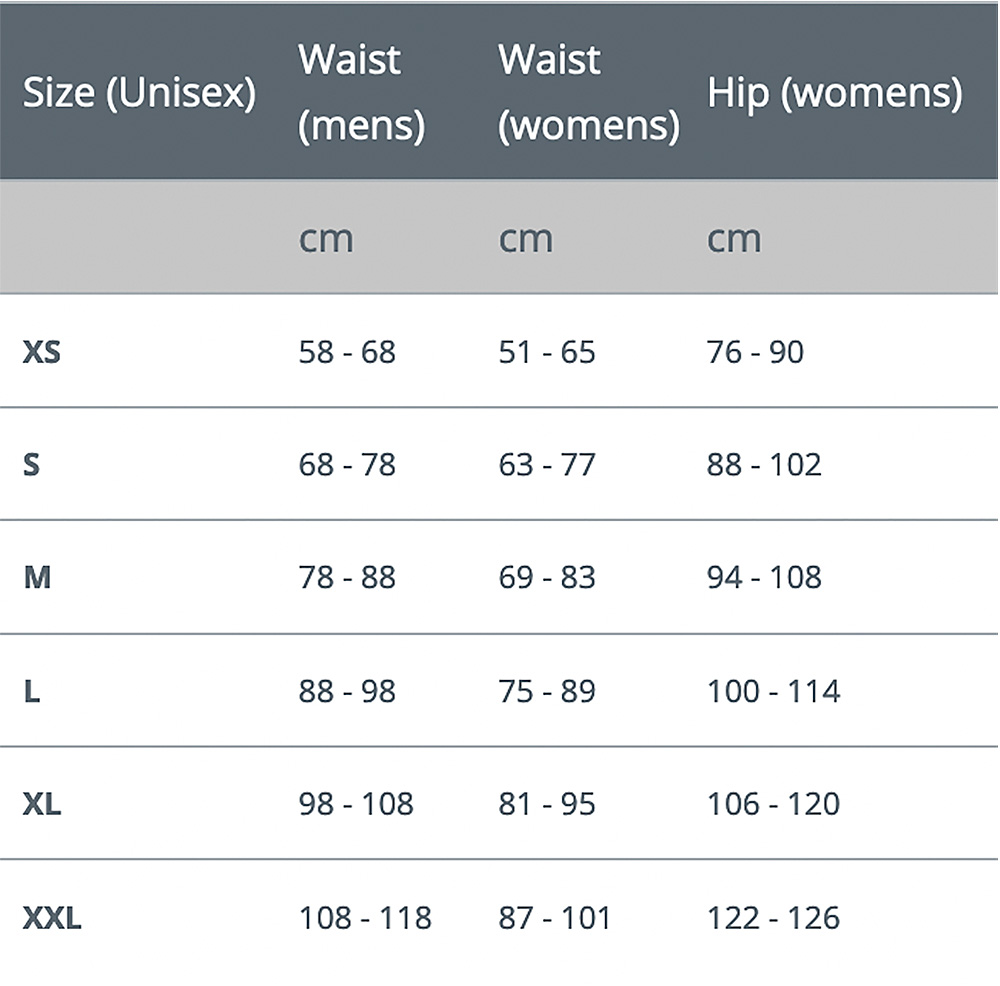Select the Waist (mens) header
Image resolution: width=1000 pixels, height=986 pixels.
(362, 92)
